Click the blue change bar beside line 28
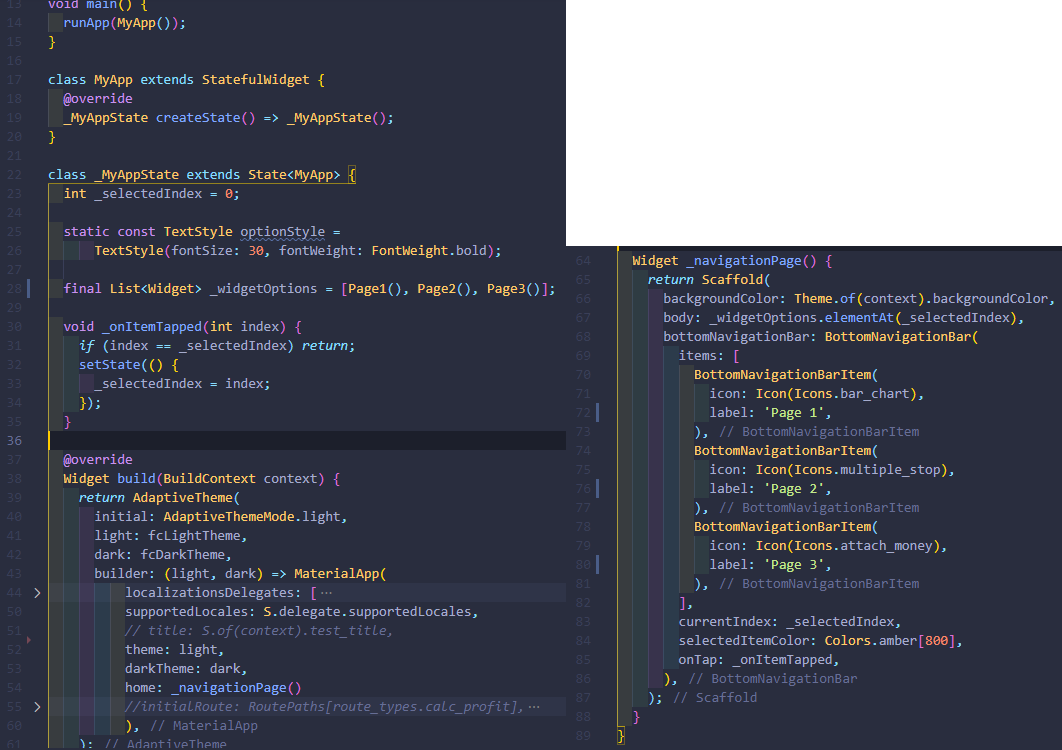The height and width of the screenshot is (750, 1062). coord(28,289)
